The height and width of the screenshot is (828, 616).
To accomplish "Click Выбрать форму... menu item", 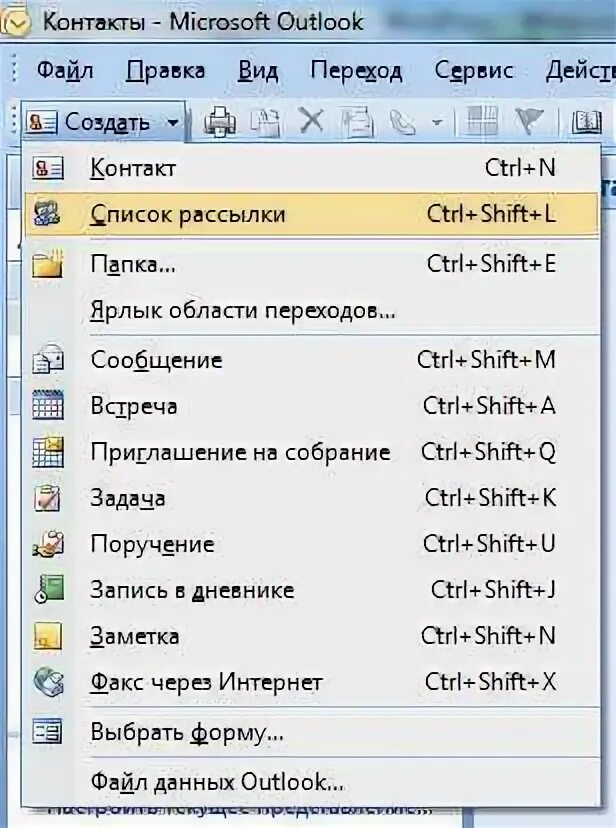I will [x=187, y=731].
